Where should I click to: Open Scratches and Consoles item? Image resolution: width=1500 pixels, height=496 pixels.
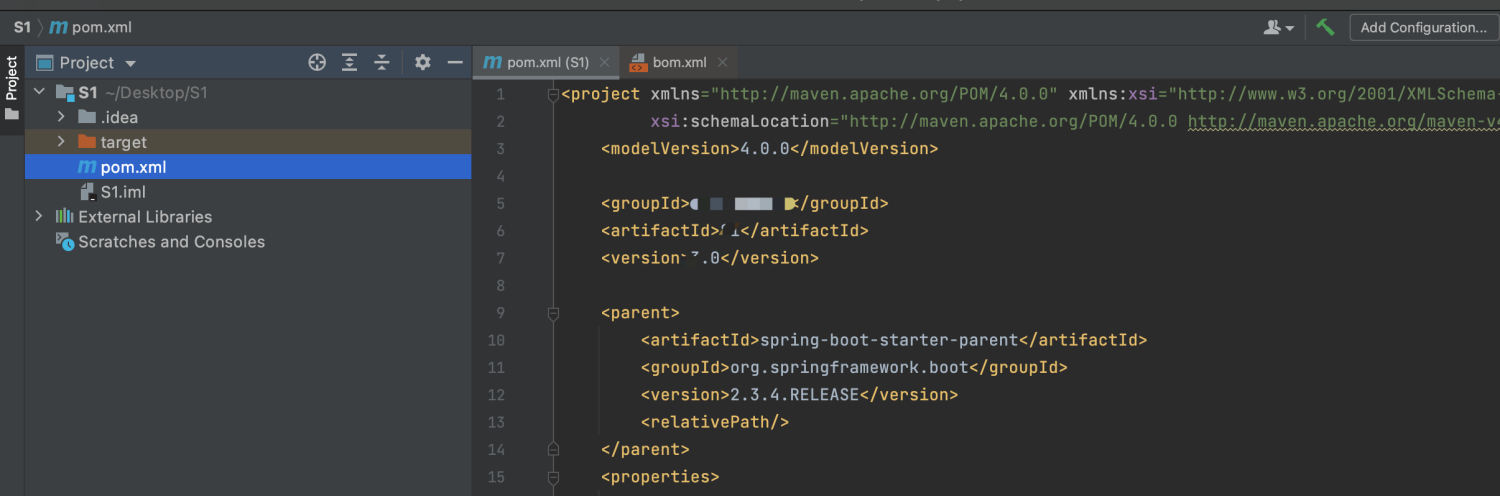point(171,242)
